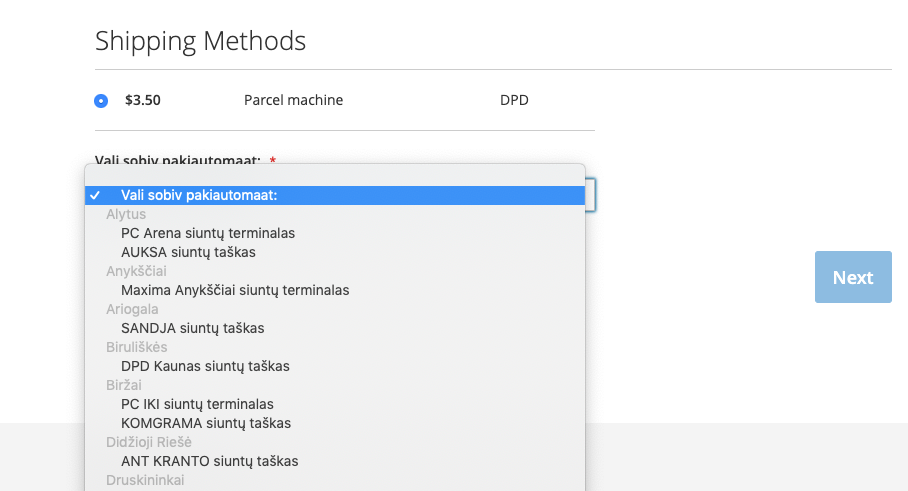Click the Next button
908x491 pixels.
[853, 277]
